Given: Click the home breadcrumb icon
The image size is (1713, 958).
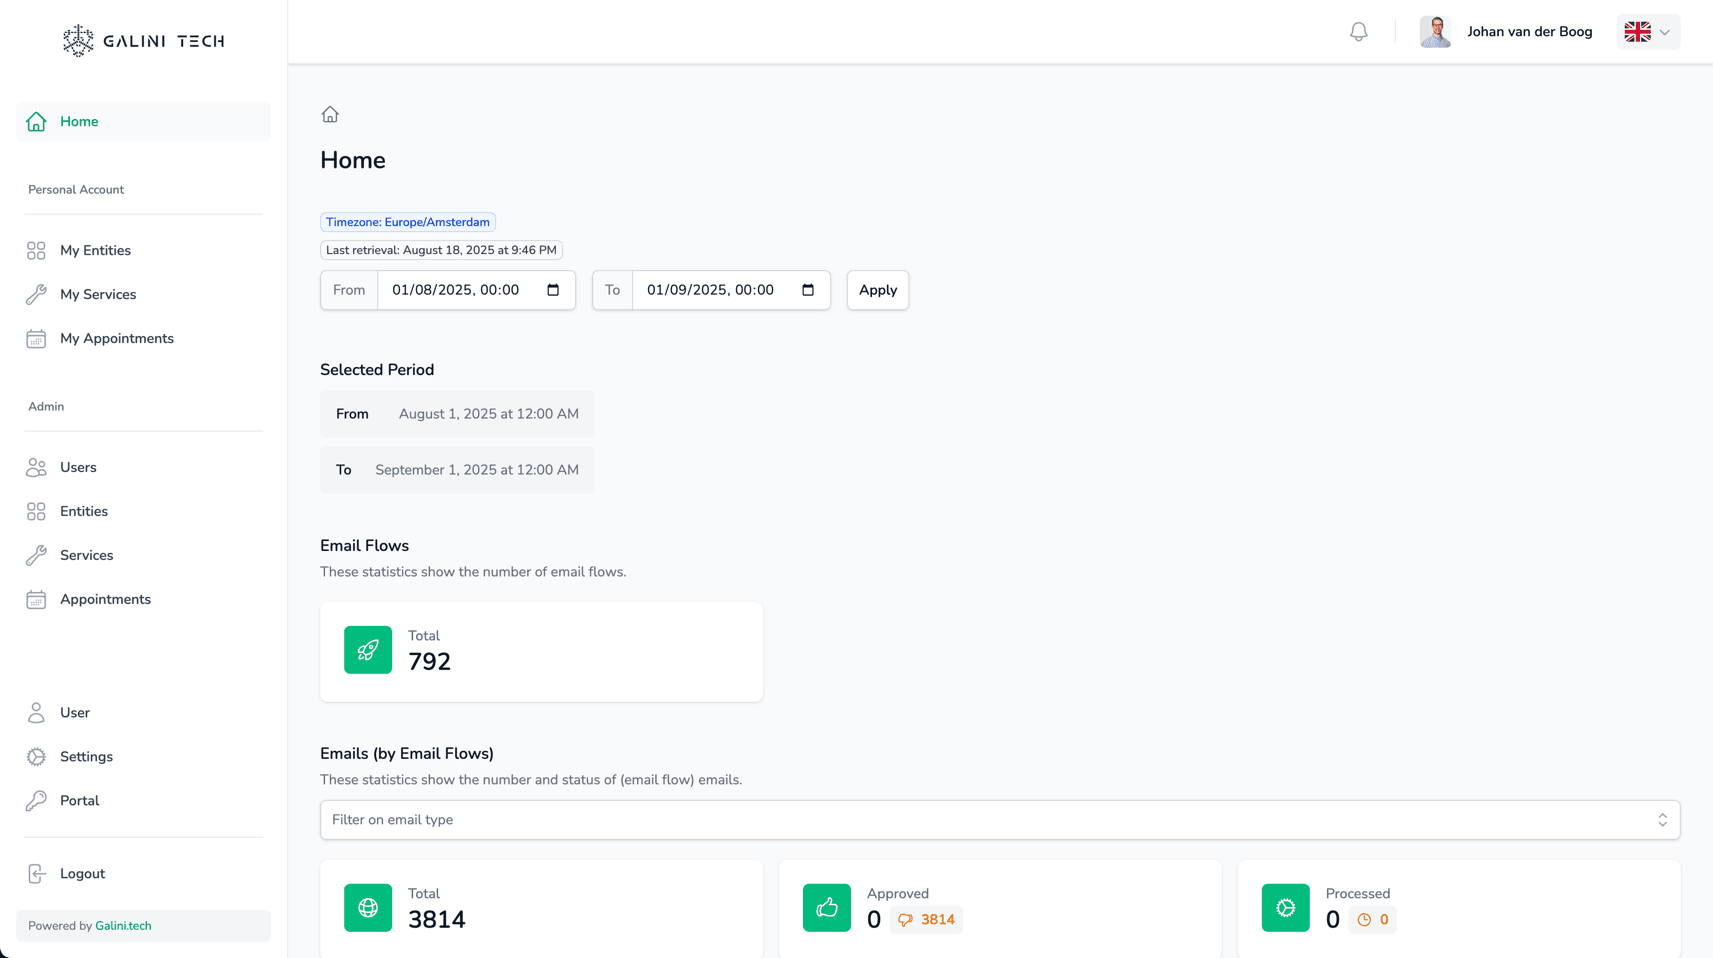Looking at the screenshot, I should click(x=330, y=115).
